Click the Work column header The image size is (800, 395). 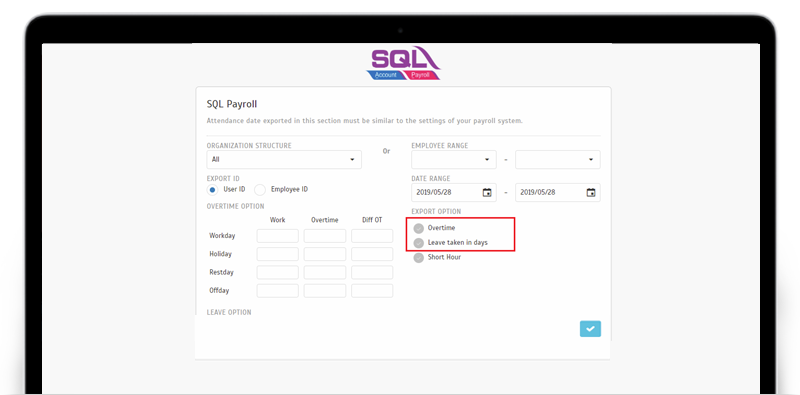pos(278,220)
